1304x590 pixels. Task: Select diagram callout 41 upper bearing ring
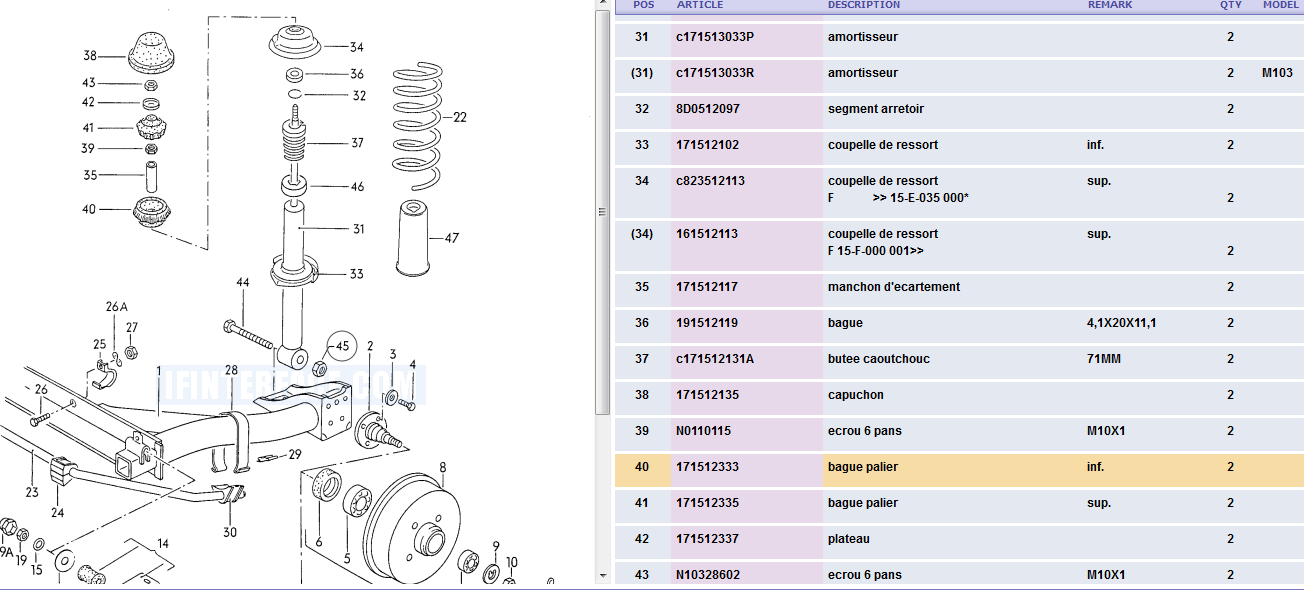(x=88, y=128)
